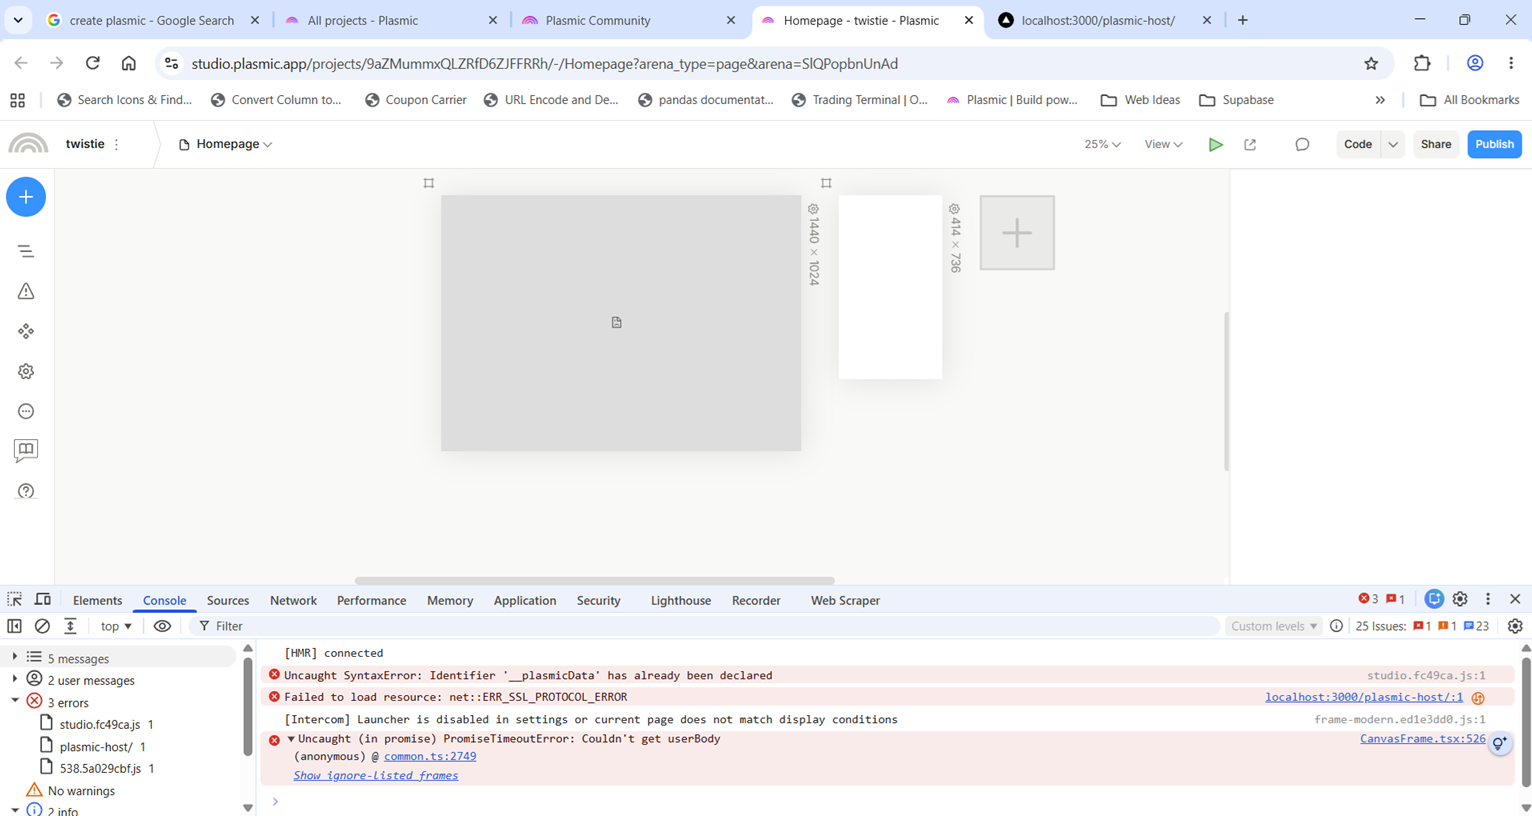Open DevTools three-dot customize menu
The height and width of the screenshot is (816, 1532).
coord(1488,599)
